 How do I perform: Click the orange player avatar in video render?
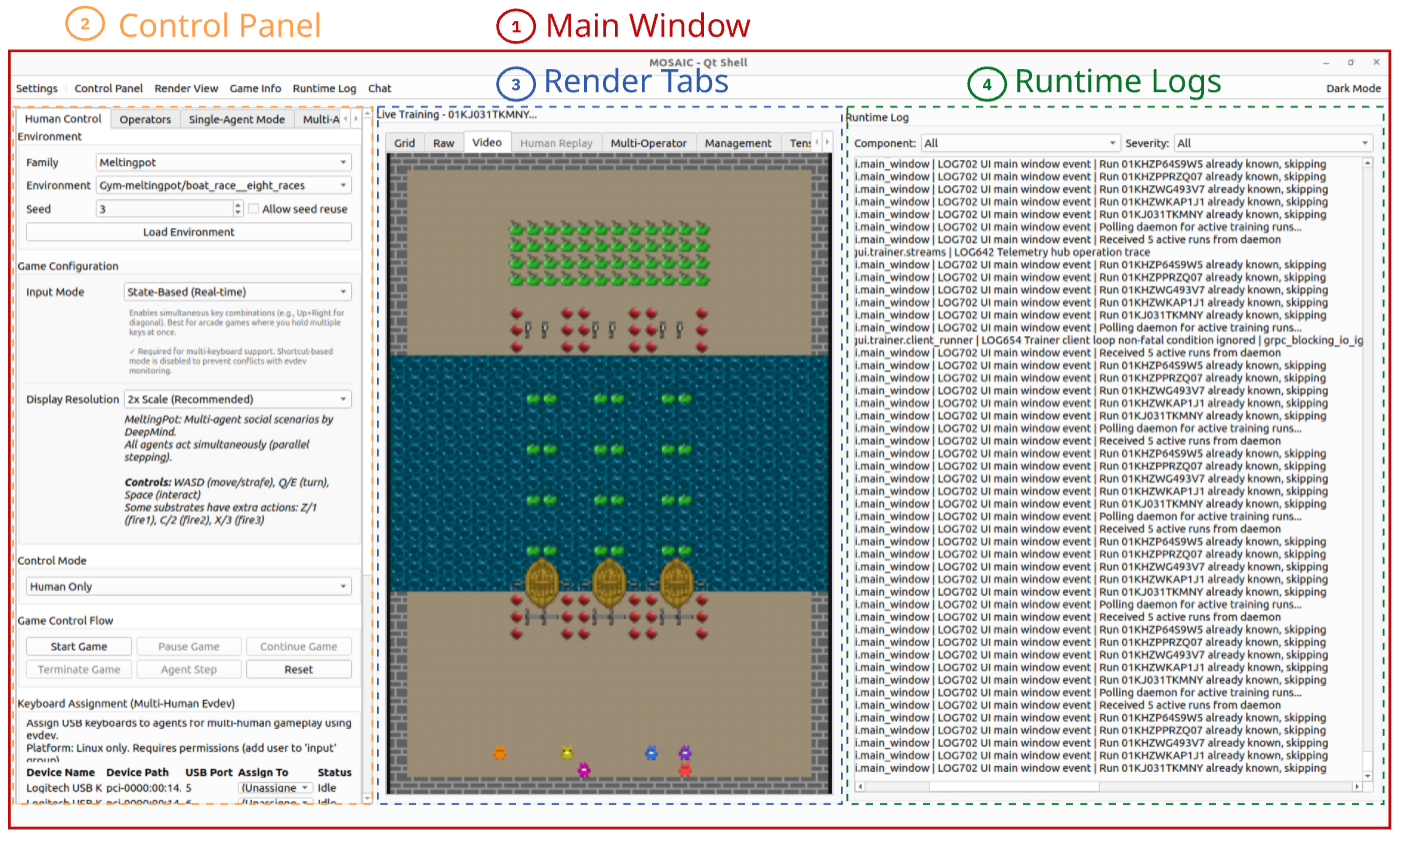point(500,753)
